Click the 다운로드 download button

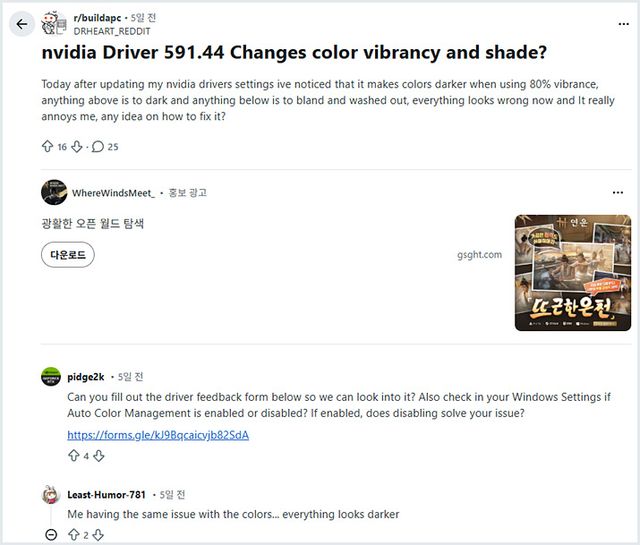[x=68, y=255]
